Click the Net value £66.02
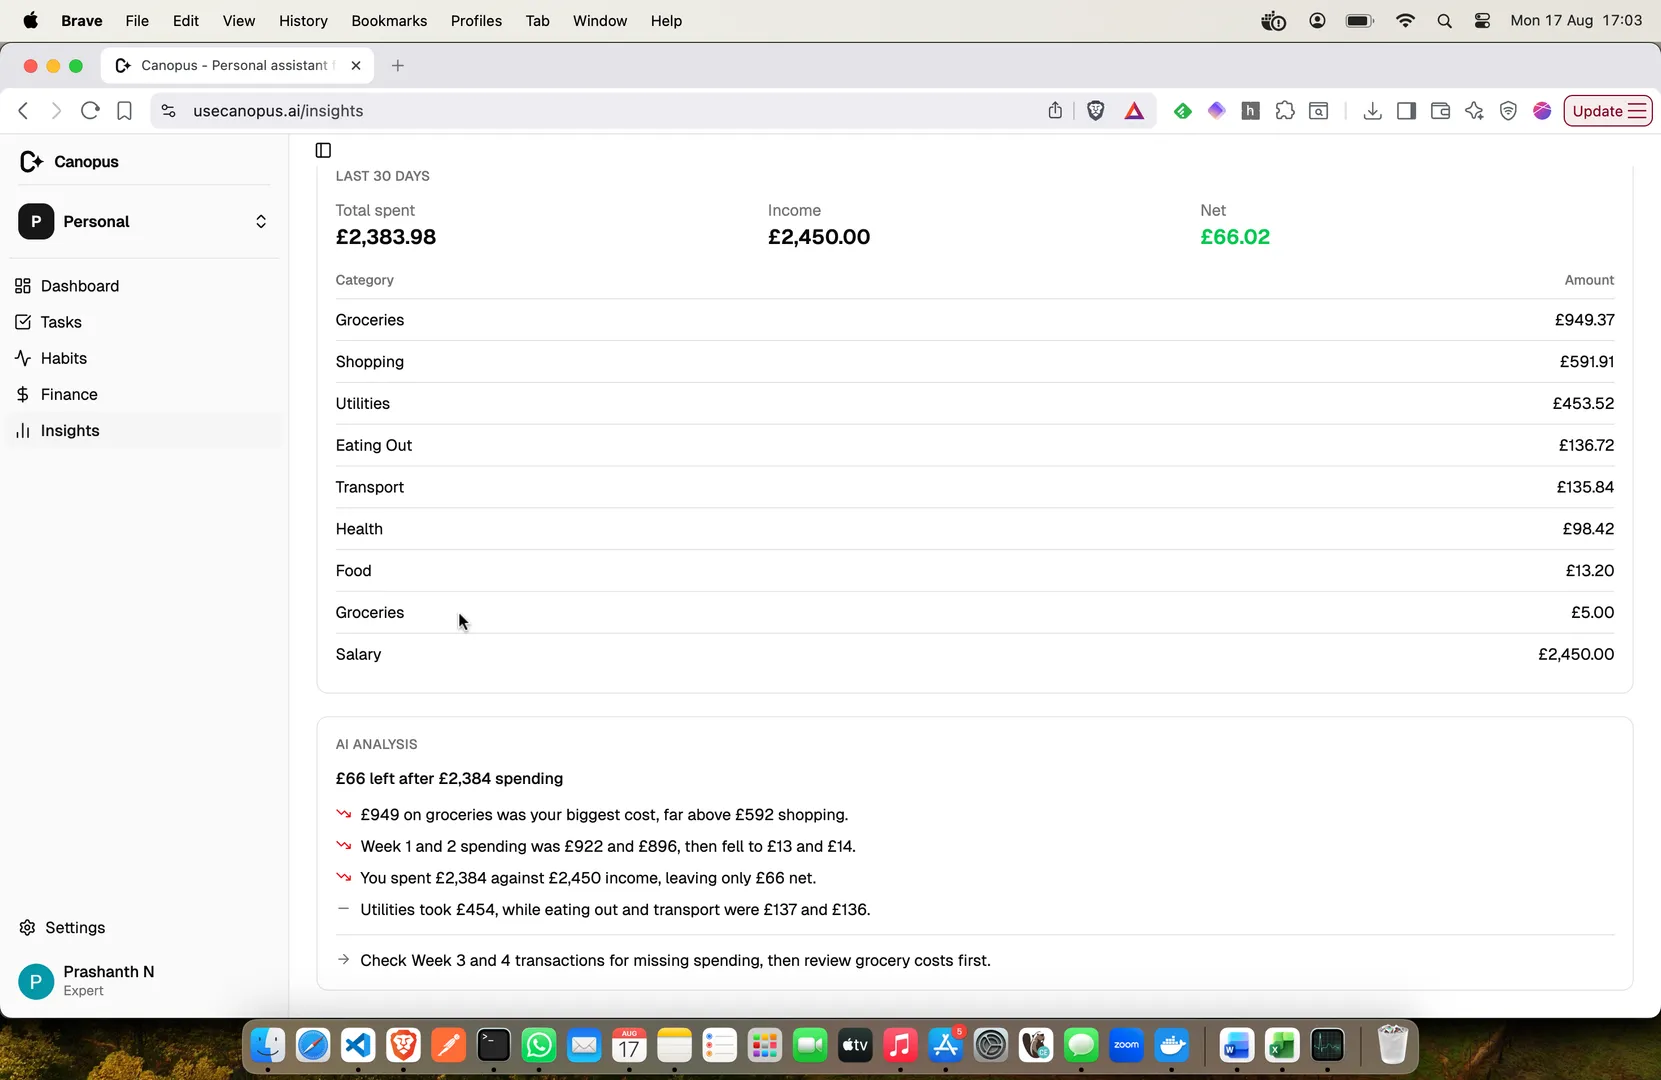 pos(1235,237)
